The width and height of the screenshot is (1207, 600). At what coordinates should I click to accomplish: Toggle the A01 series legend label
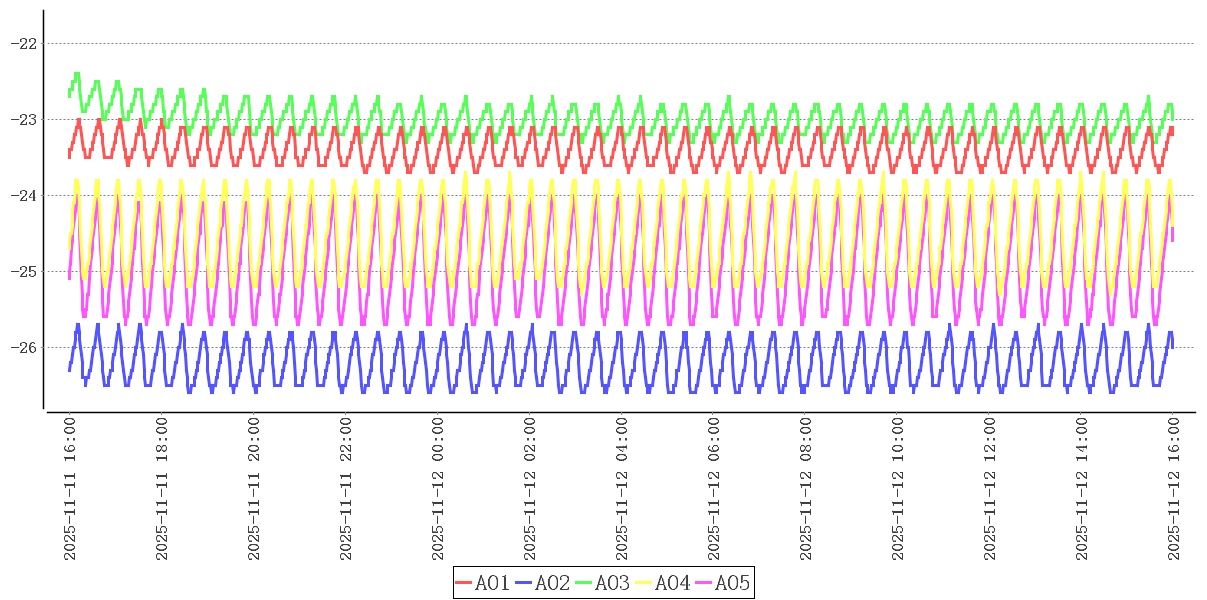tap(492, 583)
